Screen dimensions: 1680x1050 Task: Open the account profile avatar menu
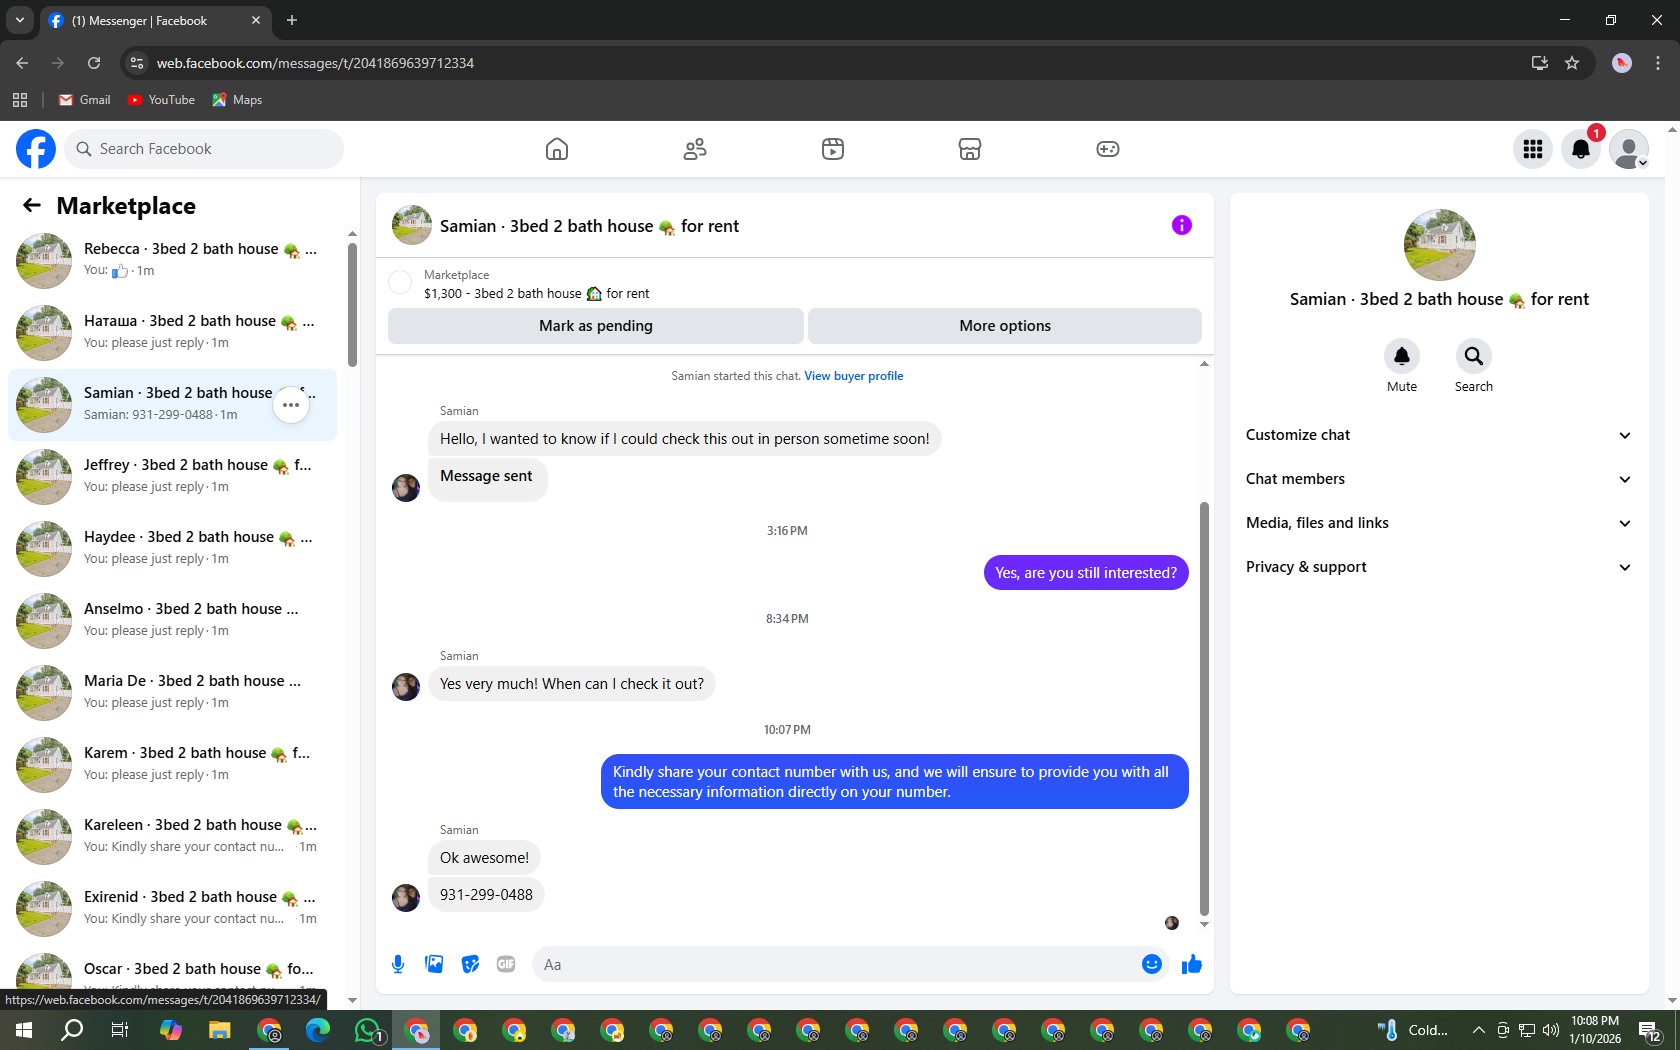point(1629,149)
